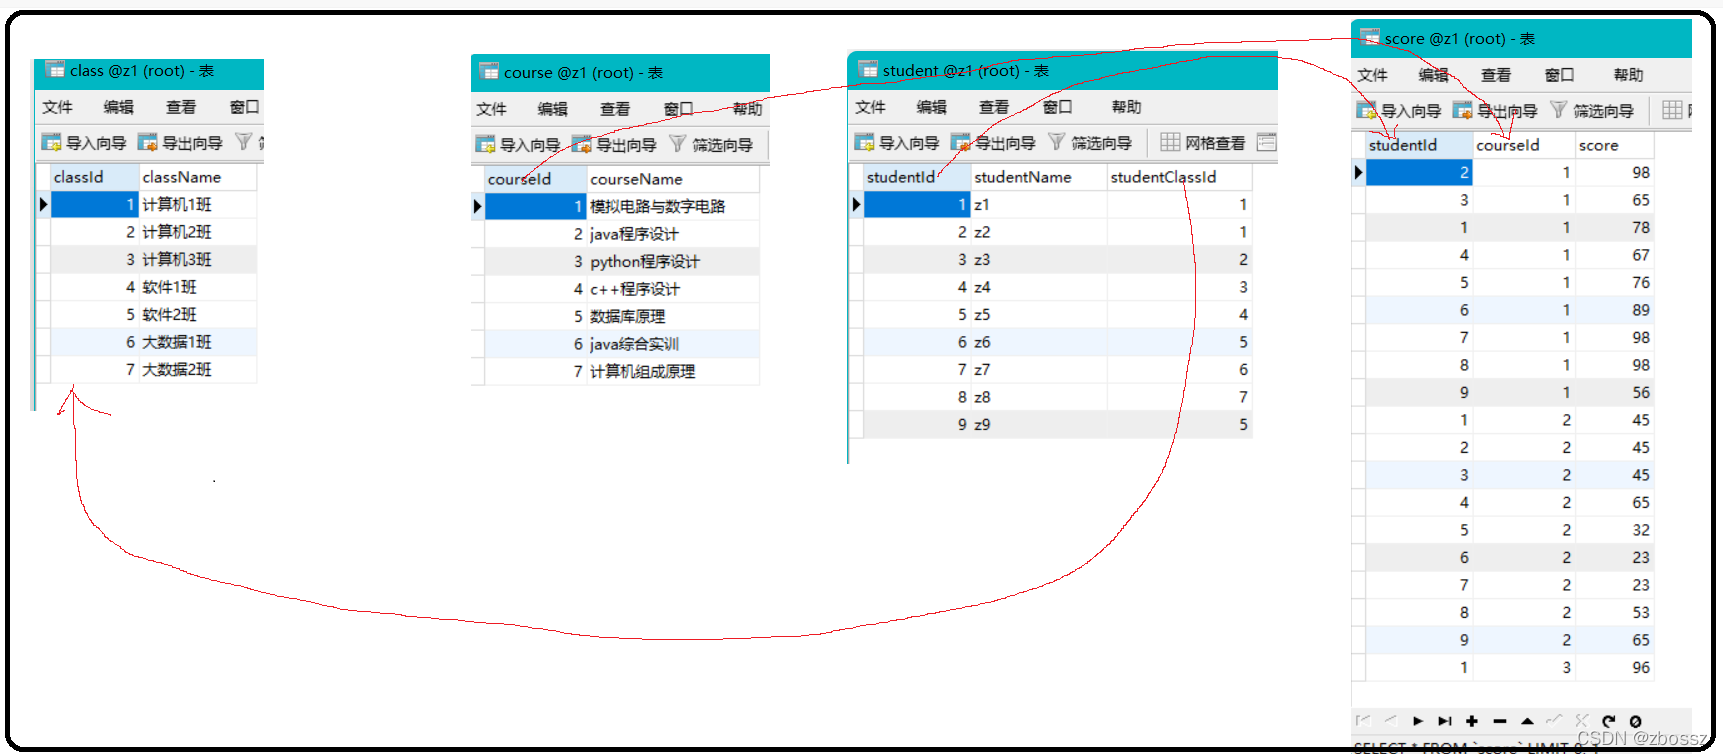Viewport: 1723px width, 755px height.
Task: Open 导出向导 in the class window
Action: point(180,143)
